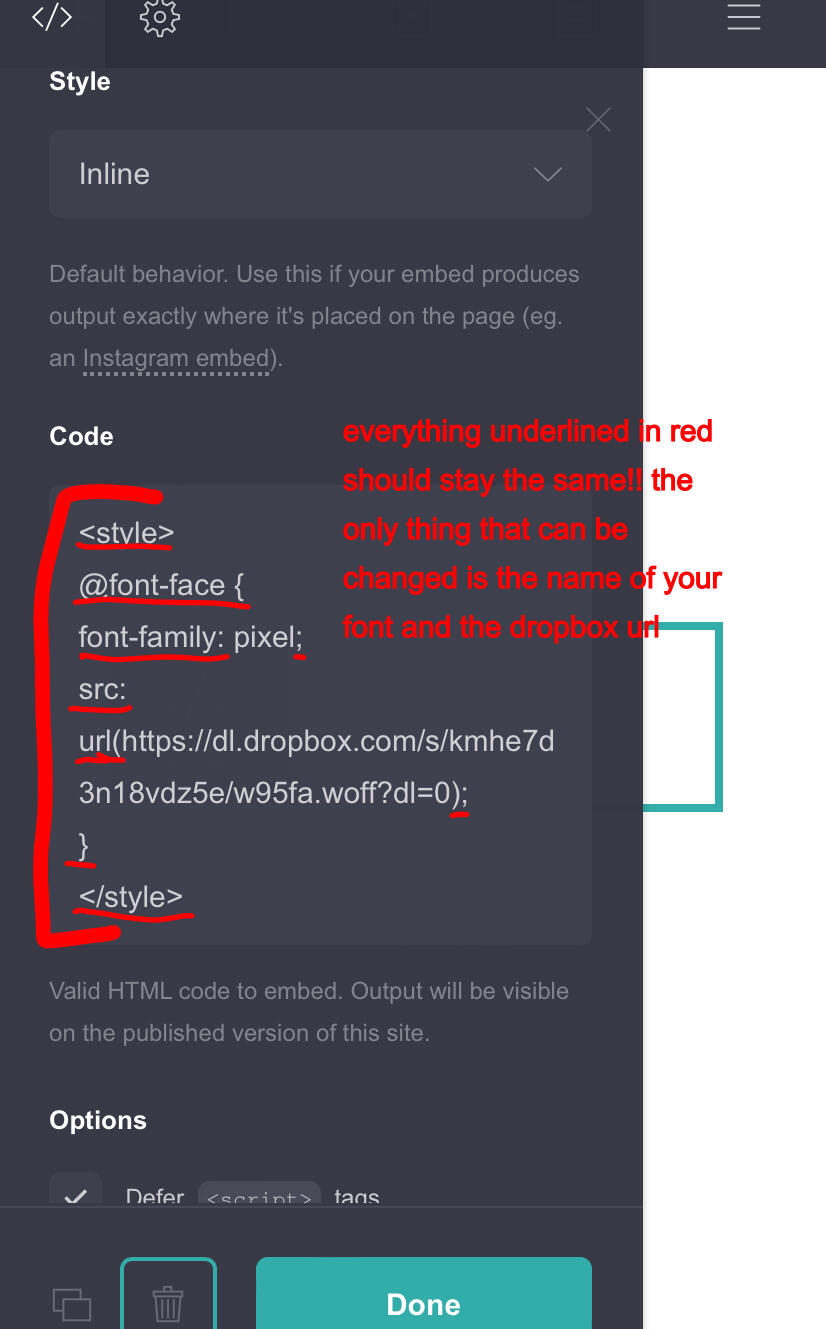
Task: Place cursor on the opening <style> line
Action: 127,534
